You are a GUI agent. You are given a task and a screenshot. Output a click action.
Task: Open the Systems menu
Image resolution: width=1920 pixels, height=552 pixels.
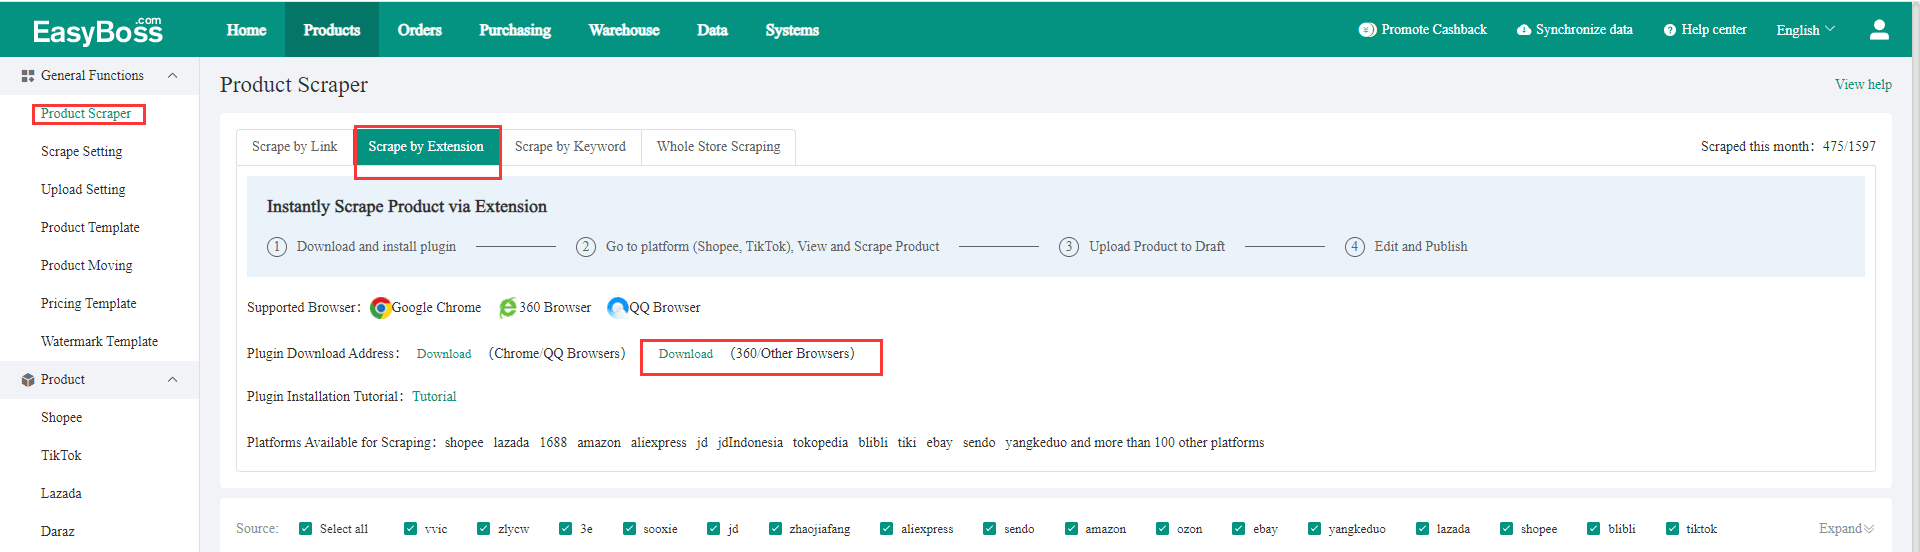point(792,30)
